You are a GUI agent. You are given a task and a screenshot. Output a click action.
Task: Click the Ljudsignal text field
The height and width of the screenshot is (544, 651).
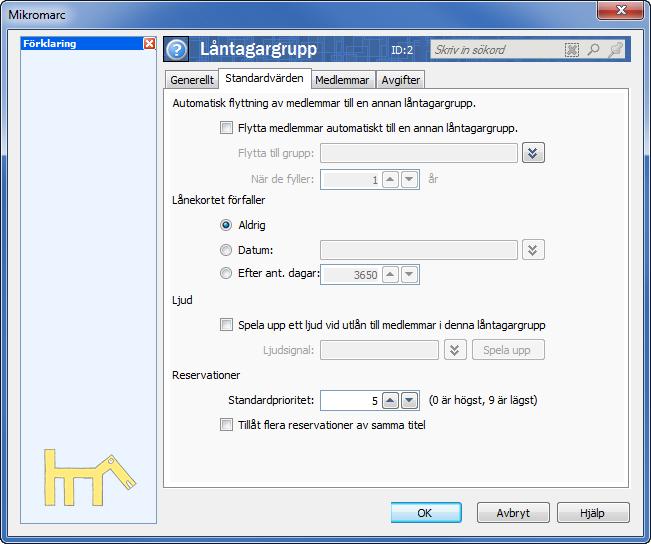pos(379,350)
